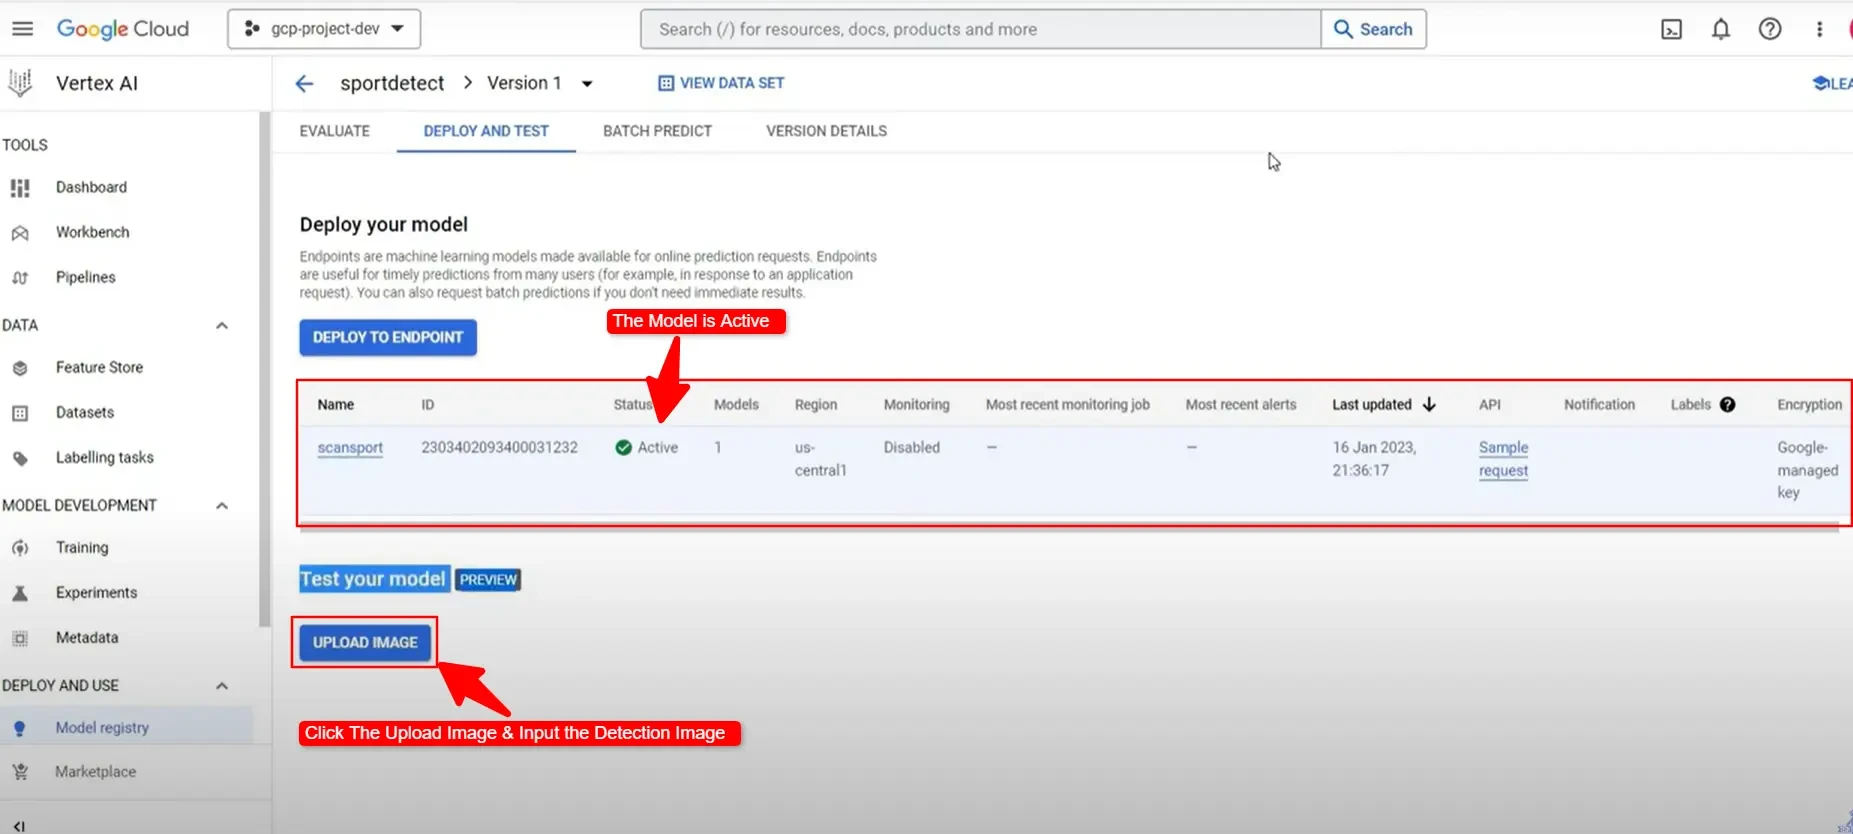Open Metadata in sidebar
The image size is (1853, 834).
click(x=87, y=637)
